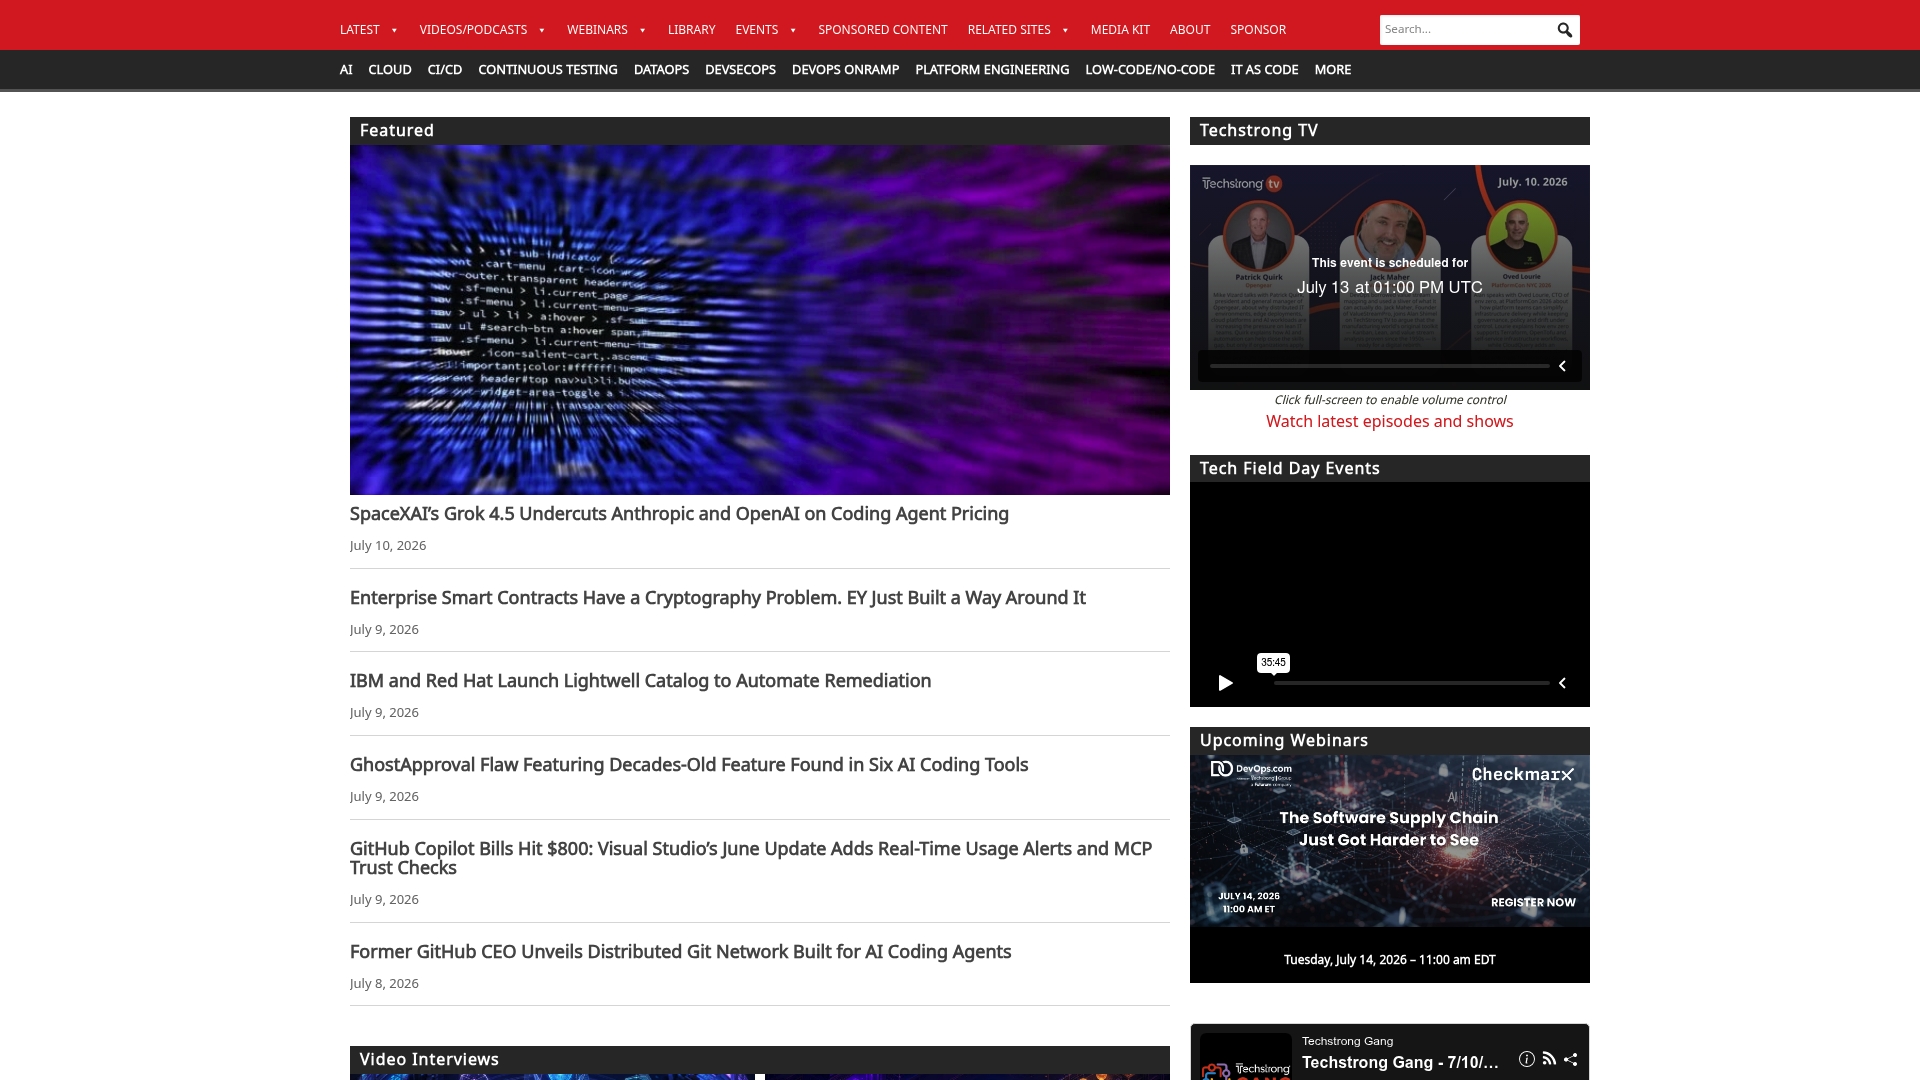Screen dimensions: 1920x1080
Task: Read GitHub Copilot Bills Hit $800 article
Action: pyautogui.click(x=751, y=858)
